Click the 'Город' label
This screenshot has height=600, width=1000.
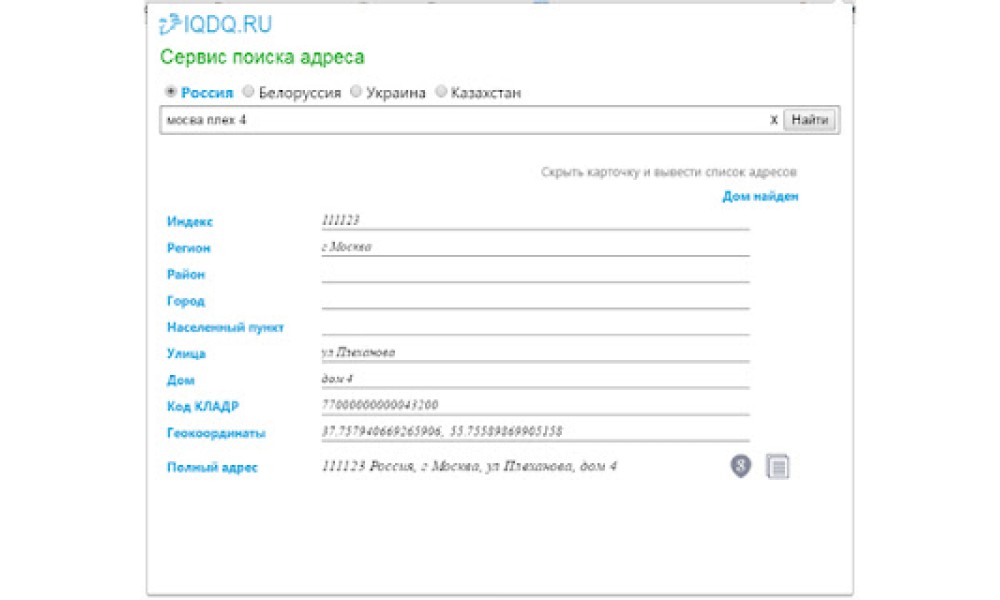click(186, 301)
